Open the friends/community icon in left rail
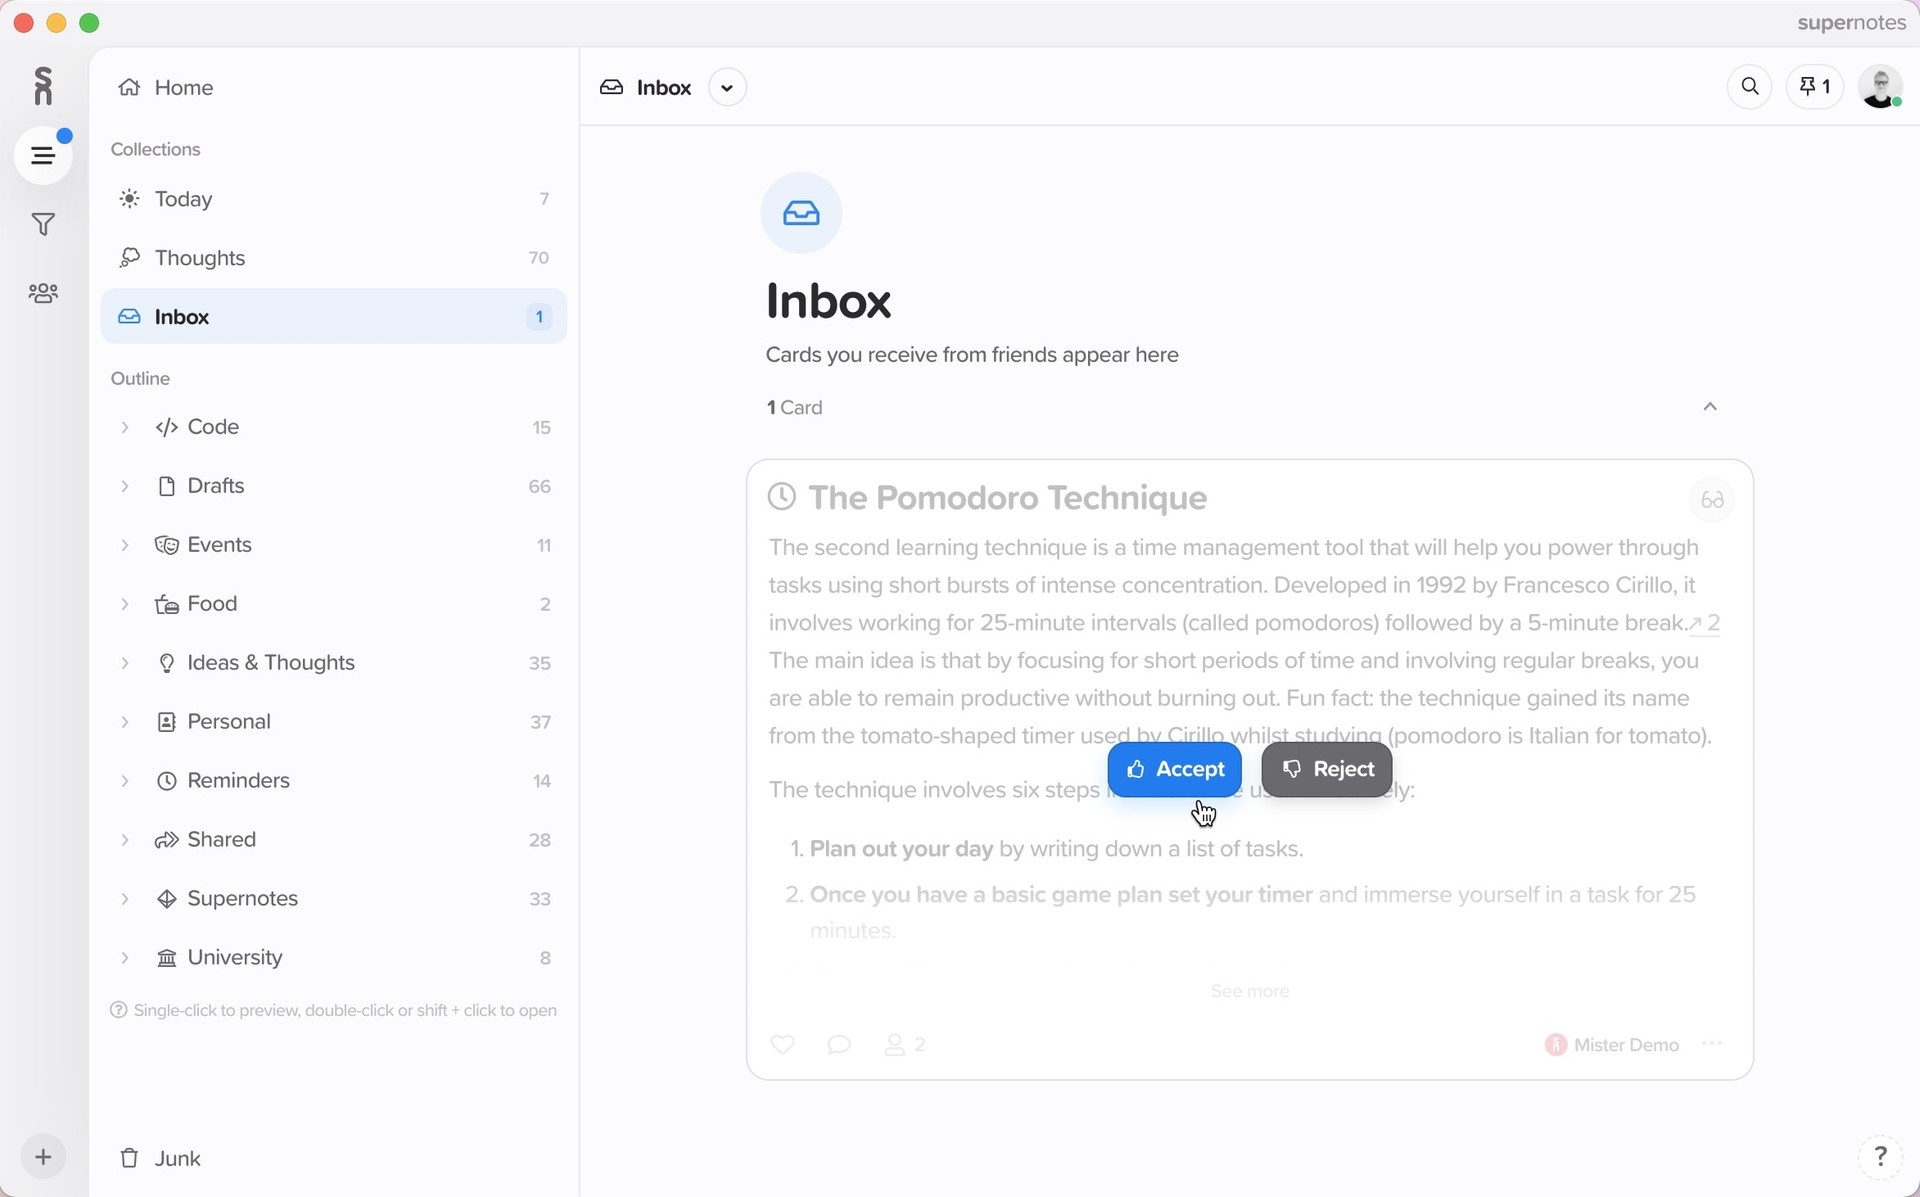 click(x=42, y=292)
